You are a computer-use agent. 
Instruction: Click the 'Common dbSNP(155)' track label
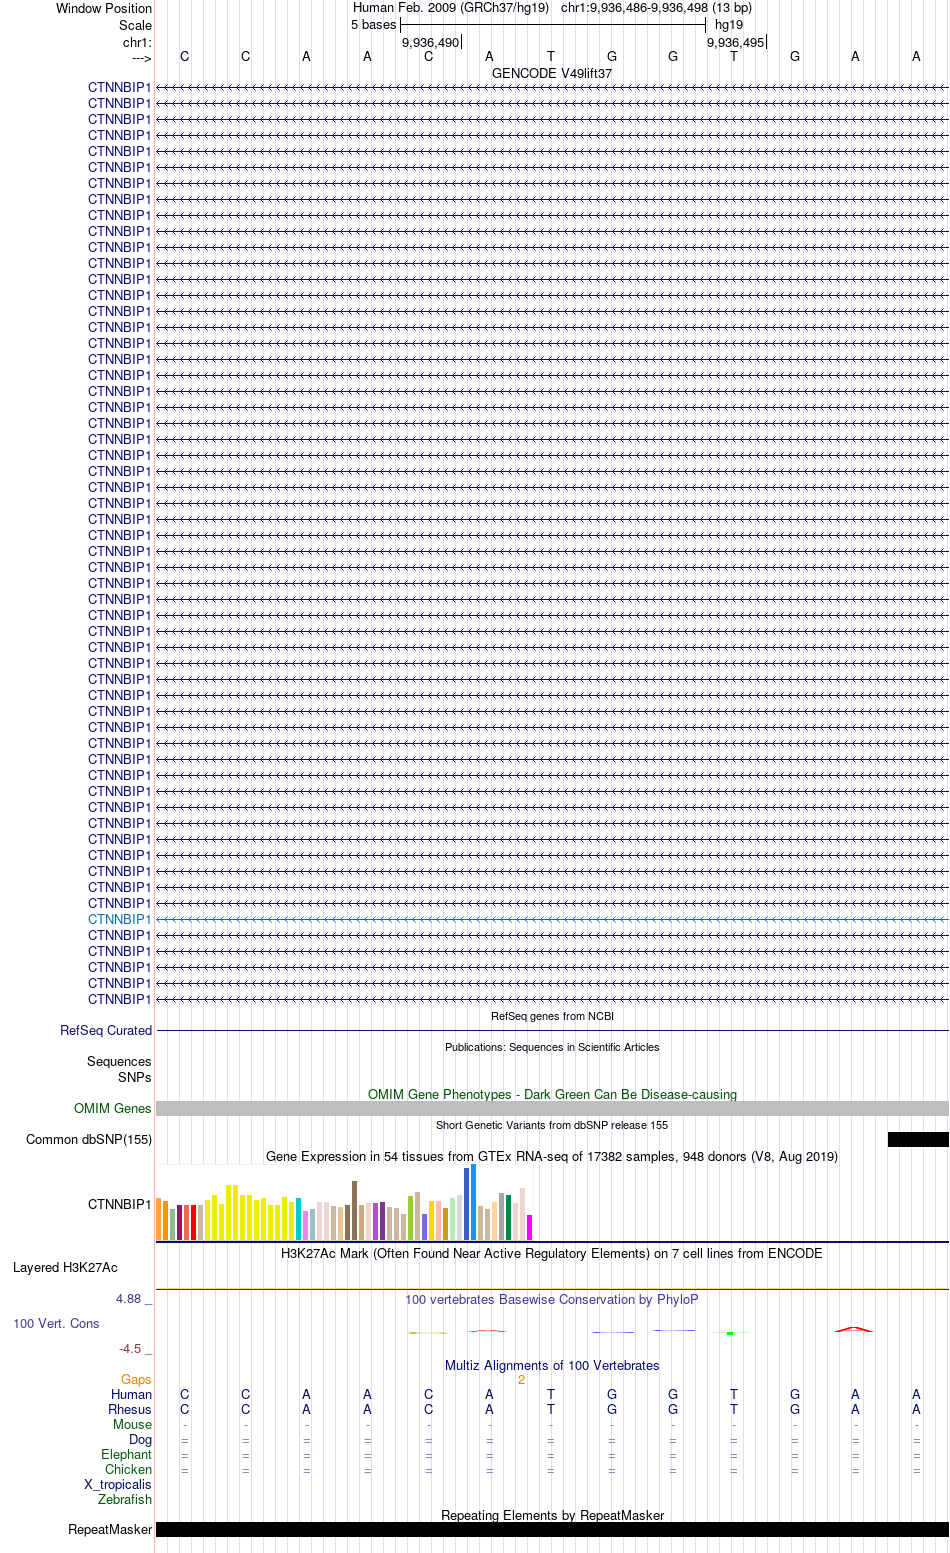[x=89, y=1139]
